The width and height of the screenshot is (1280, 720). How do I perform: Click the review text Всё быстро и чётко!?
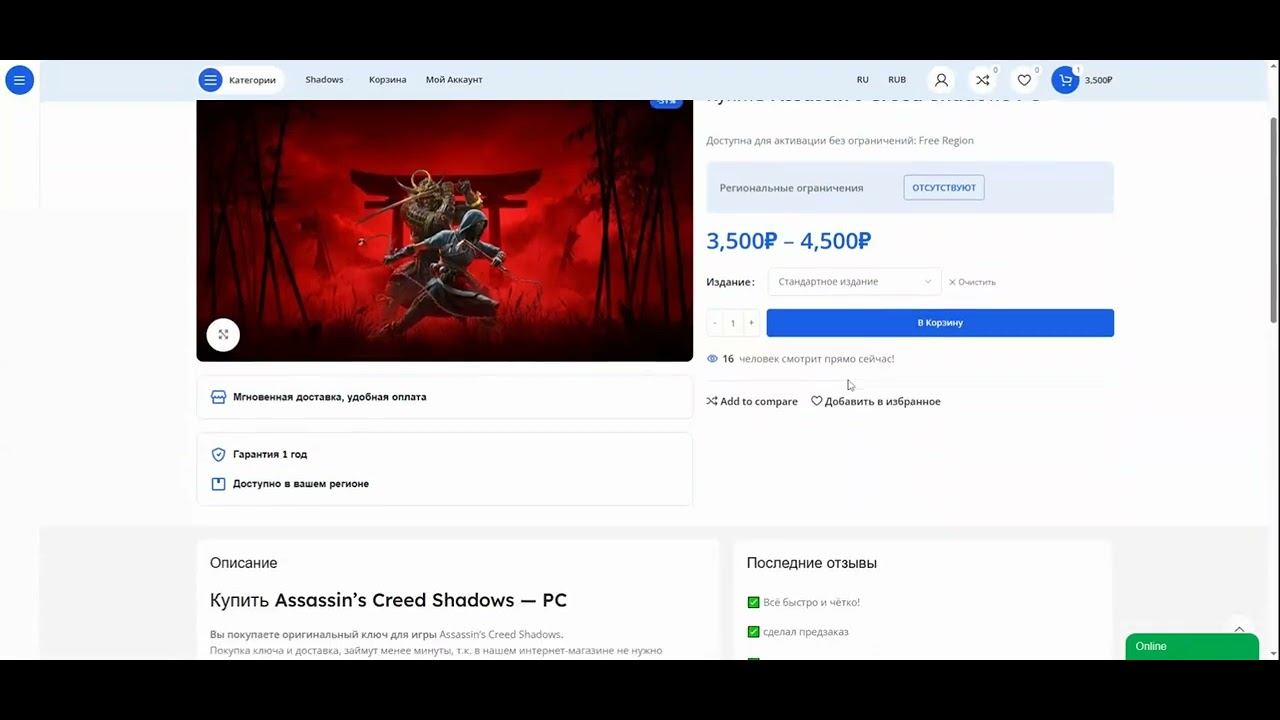click(811, 602)
